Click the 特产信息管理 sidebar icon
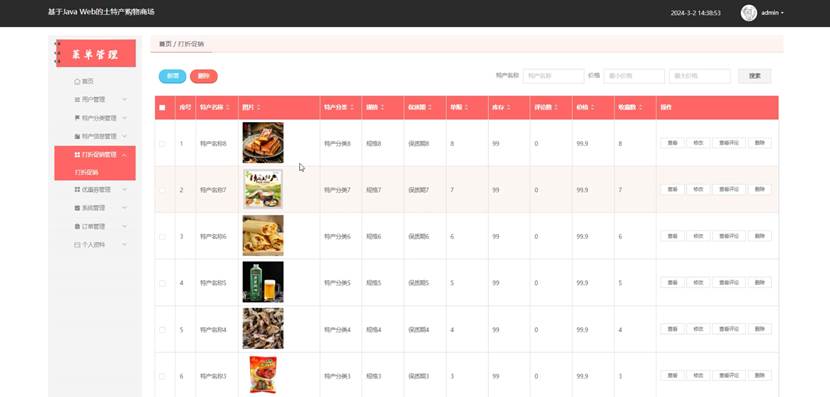 [x=77, y=137]
